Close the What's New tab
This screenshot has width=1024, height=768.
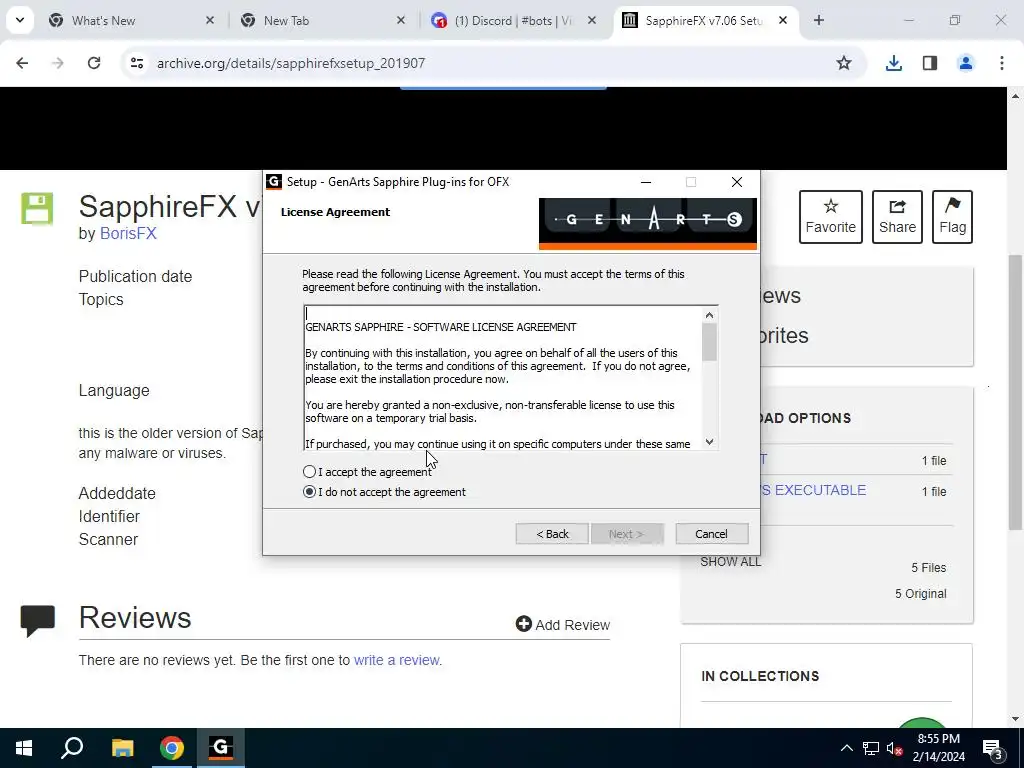coord(210,21)
